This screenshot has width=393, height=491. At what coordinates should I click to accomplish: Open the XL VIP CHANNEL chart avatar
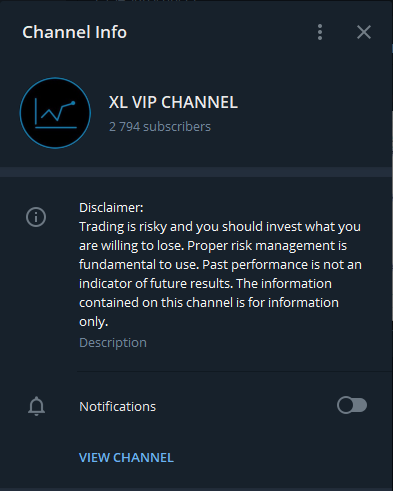click(x=55, y=113)
